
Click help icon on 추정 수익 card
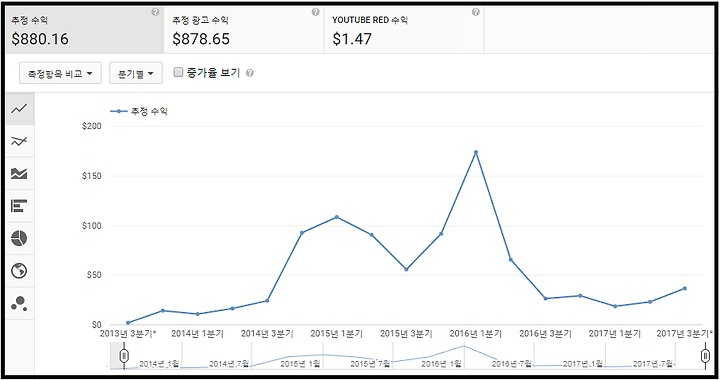point(155,12)
